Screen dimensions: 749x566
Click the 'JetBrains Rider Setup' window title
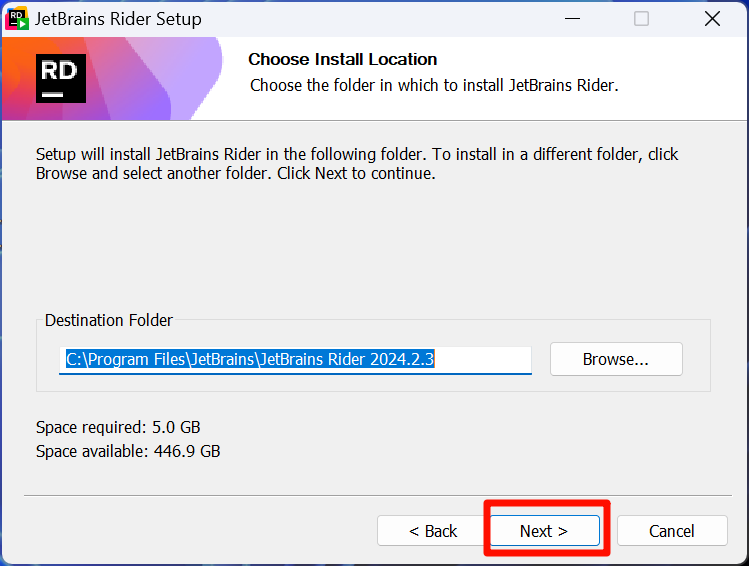click(118, 19)
